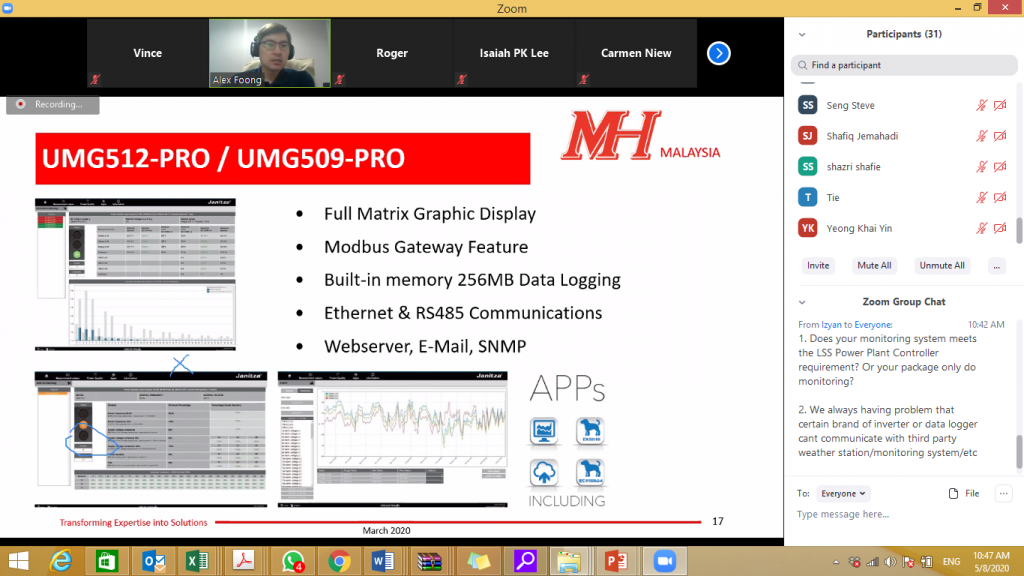This screenshot has width=1024, height=576.
Task: Select Alex Foong's video thumbnail
Action: (270, 53)
